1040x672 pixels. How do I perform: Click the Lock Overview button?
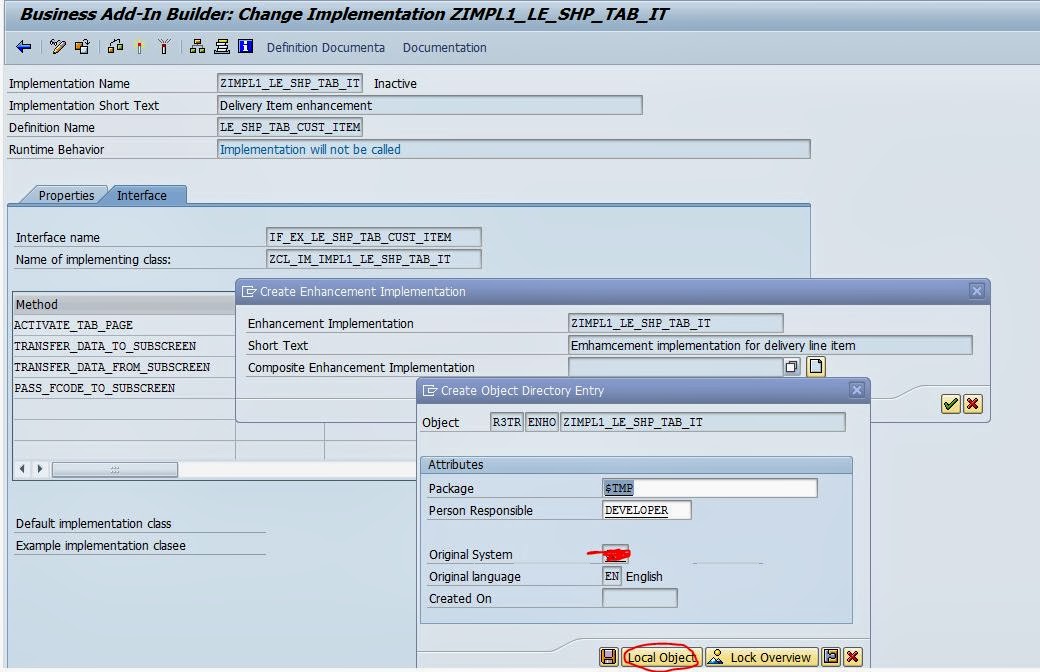(761, 657)
